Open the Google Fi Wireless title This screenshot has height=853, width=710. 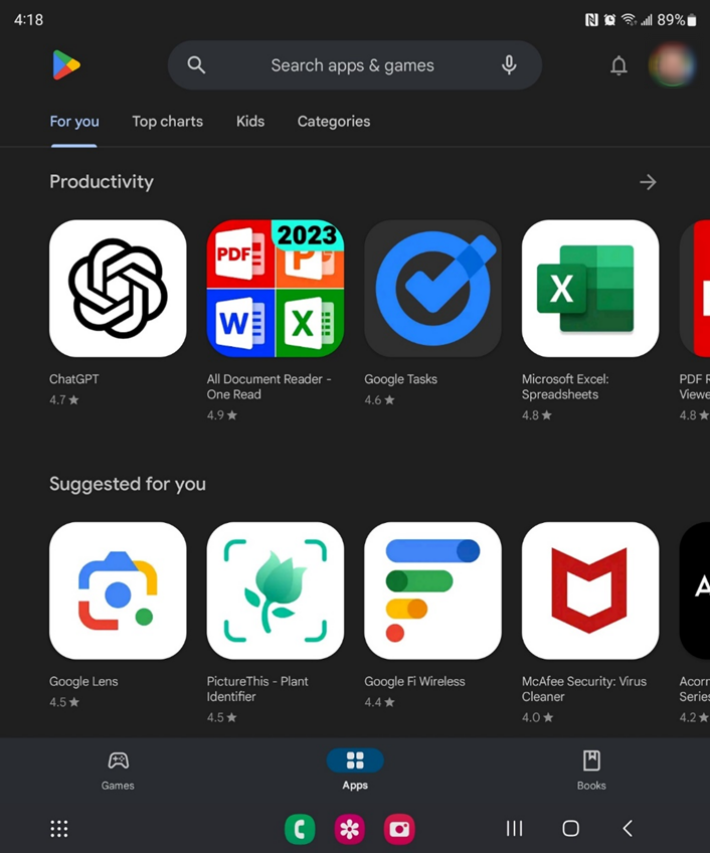415,682
